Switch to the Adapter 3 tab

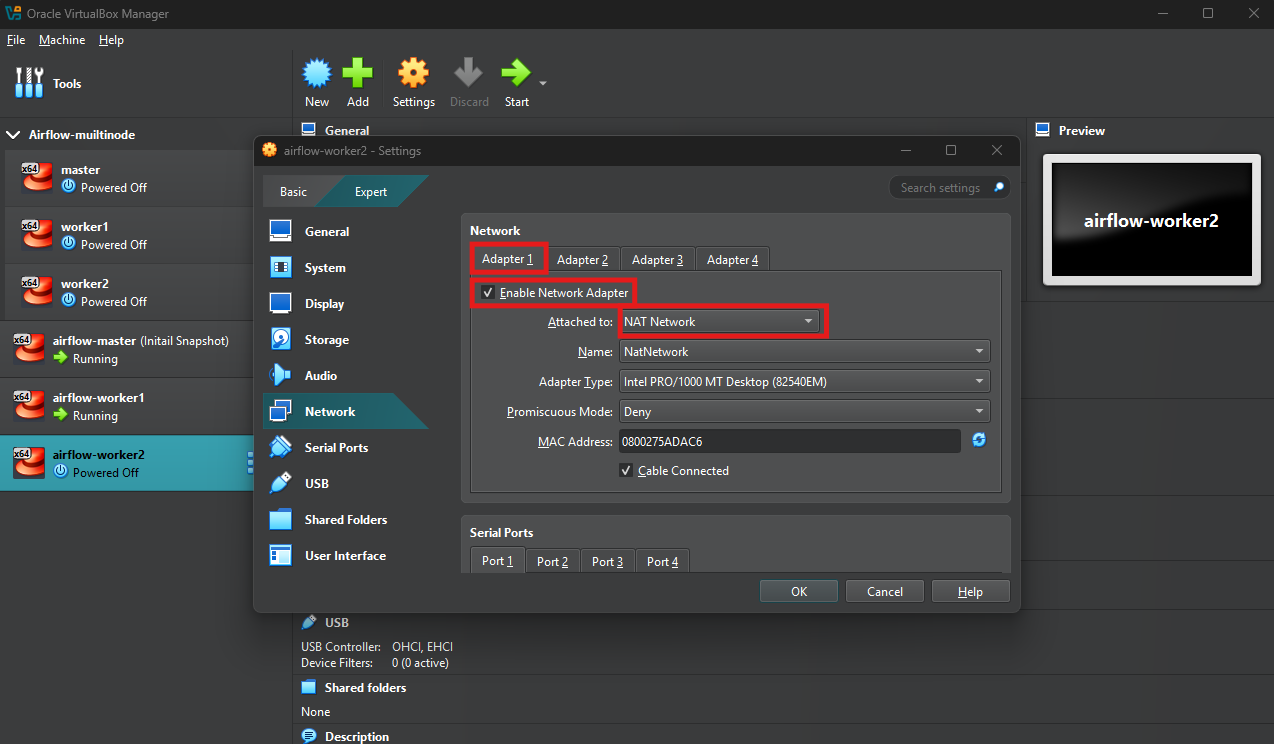pyautogui.click(x=658, y=260)
